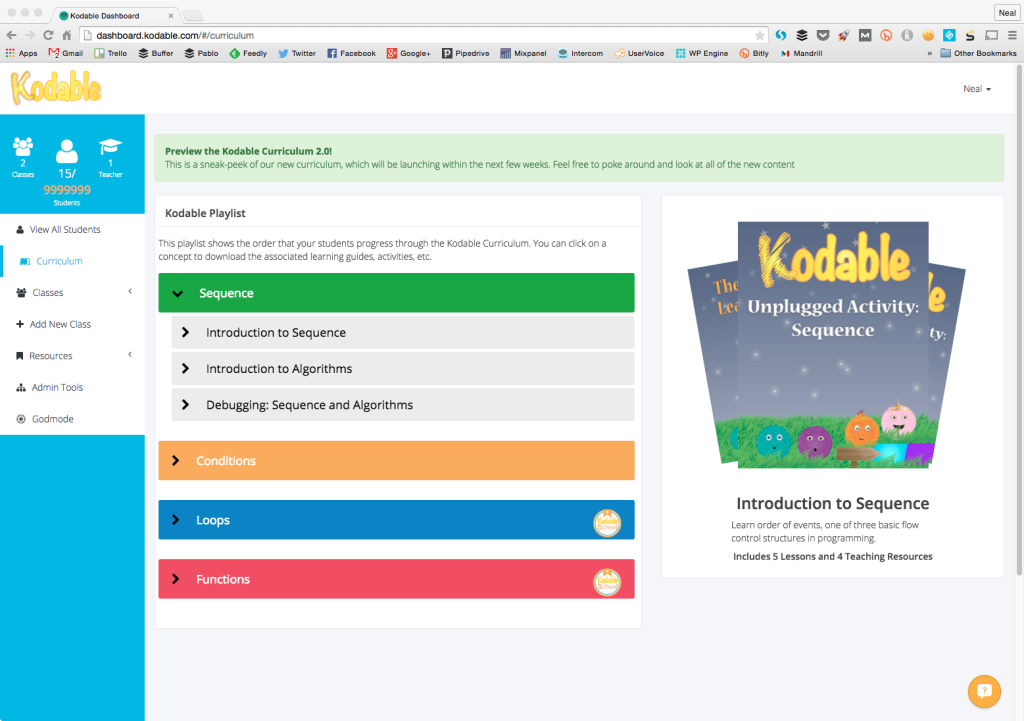1024x721 pixels.
Task: Open the Intercom bookmark
Action: point(581,54)
